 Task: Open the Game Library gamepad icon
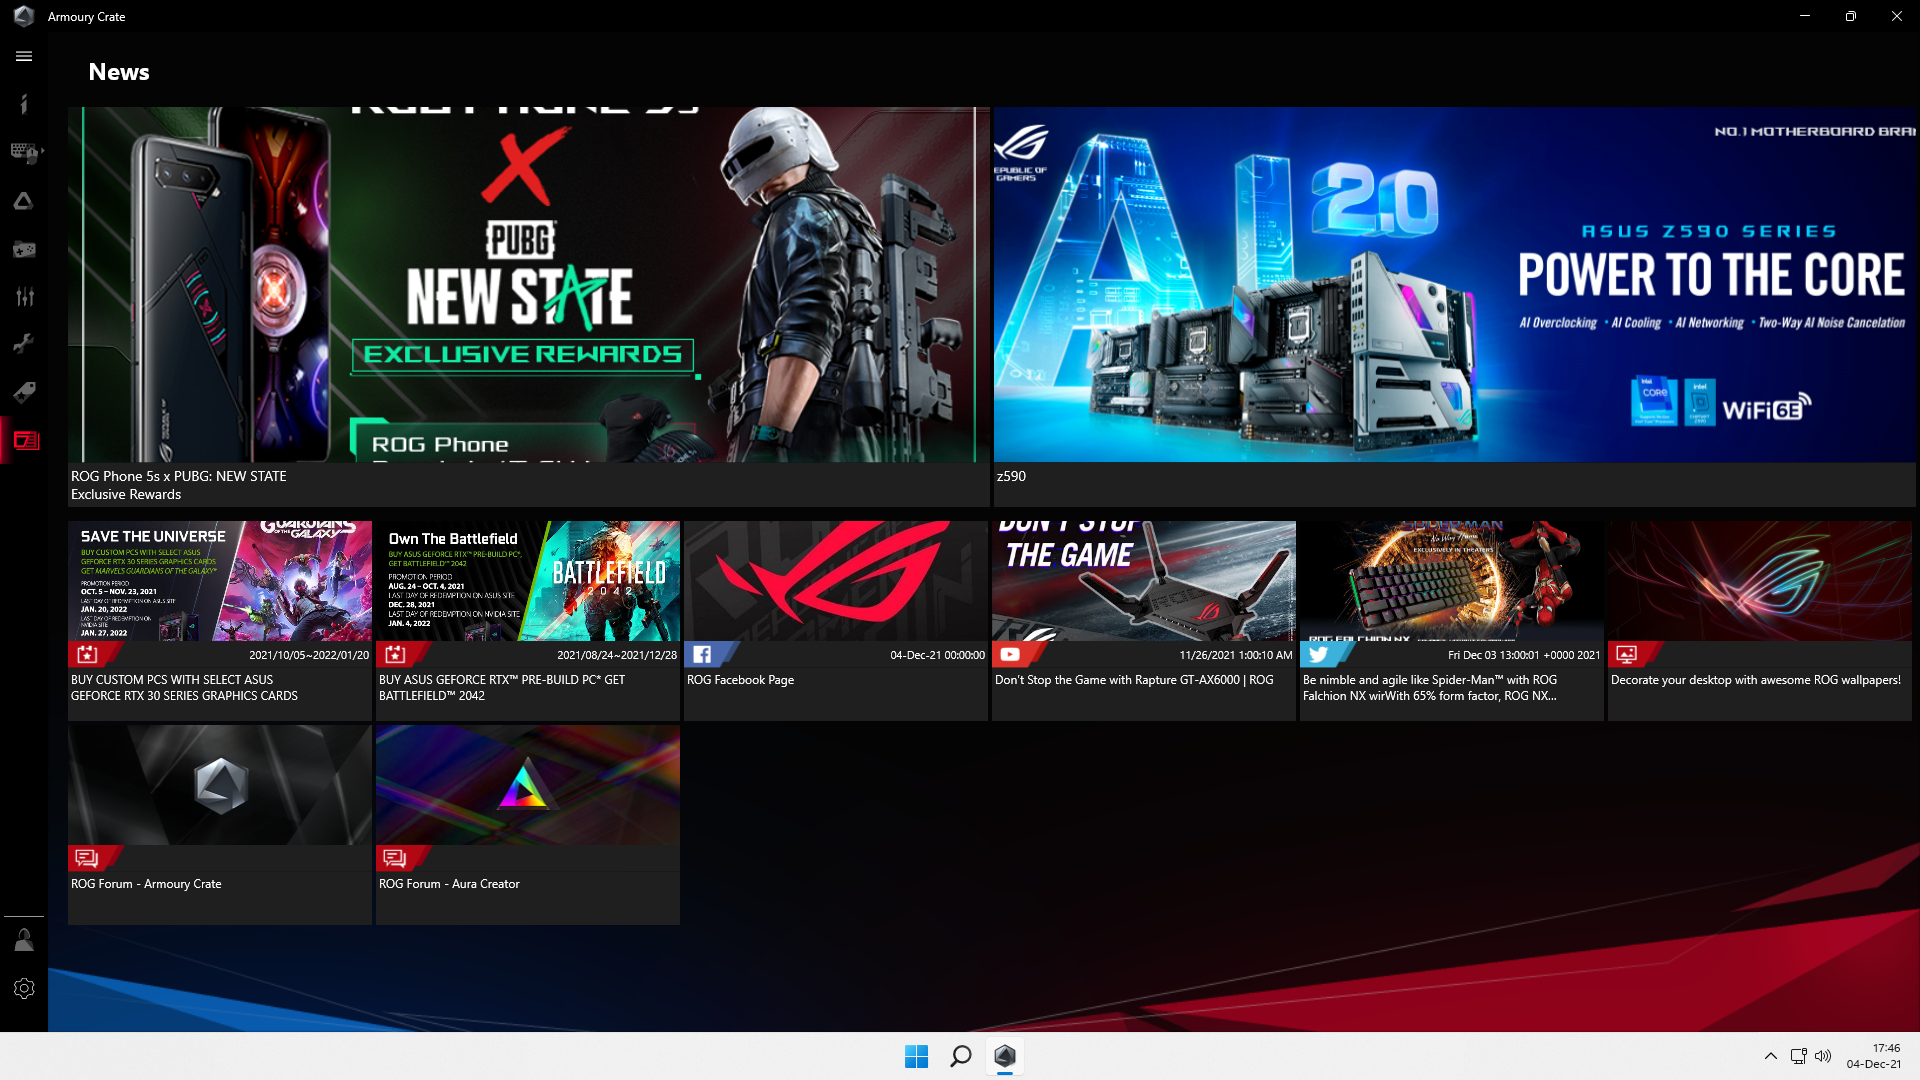tap(24, 249)
